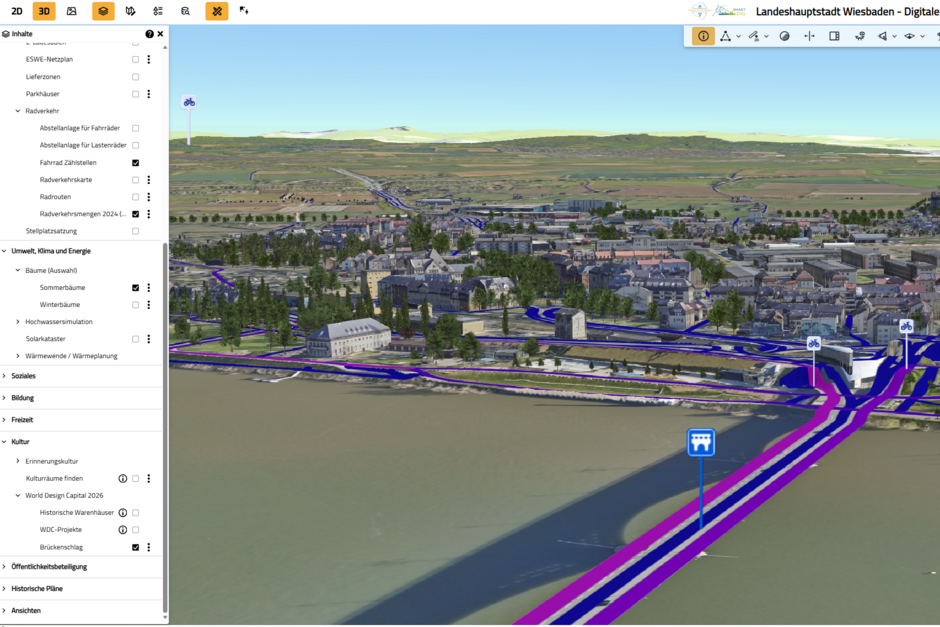The height and width of the screenshot is (627, 940).
Task: Show info for WDC-Projekte
Action: 123,530
